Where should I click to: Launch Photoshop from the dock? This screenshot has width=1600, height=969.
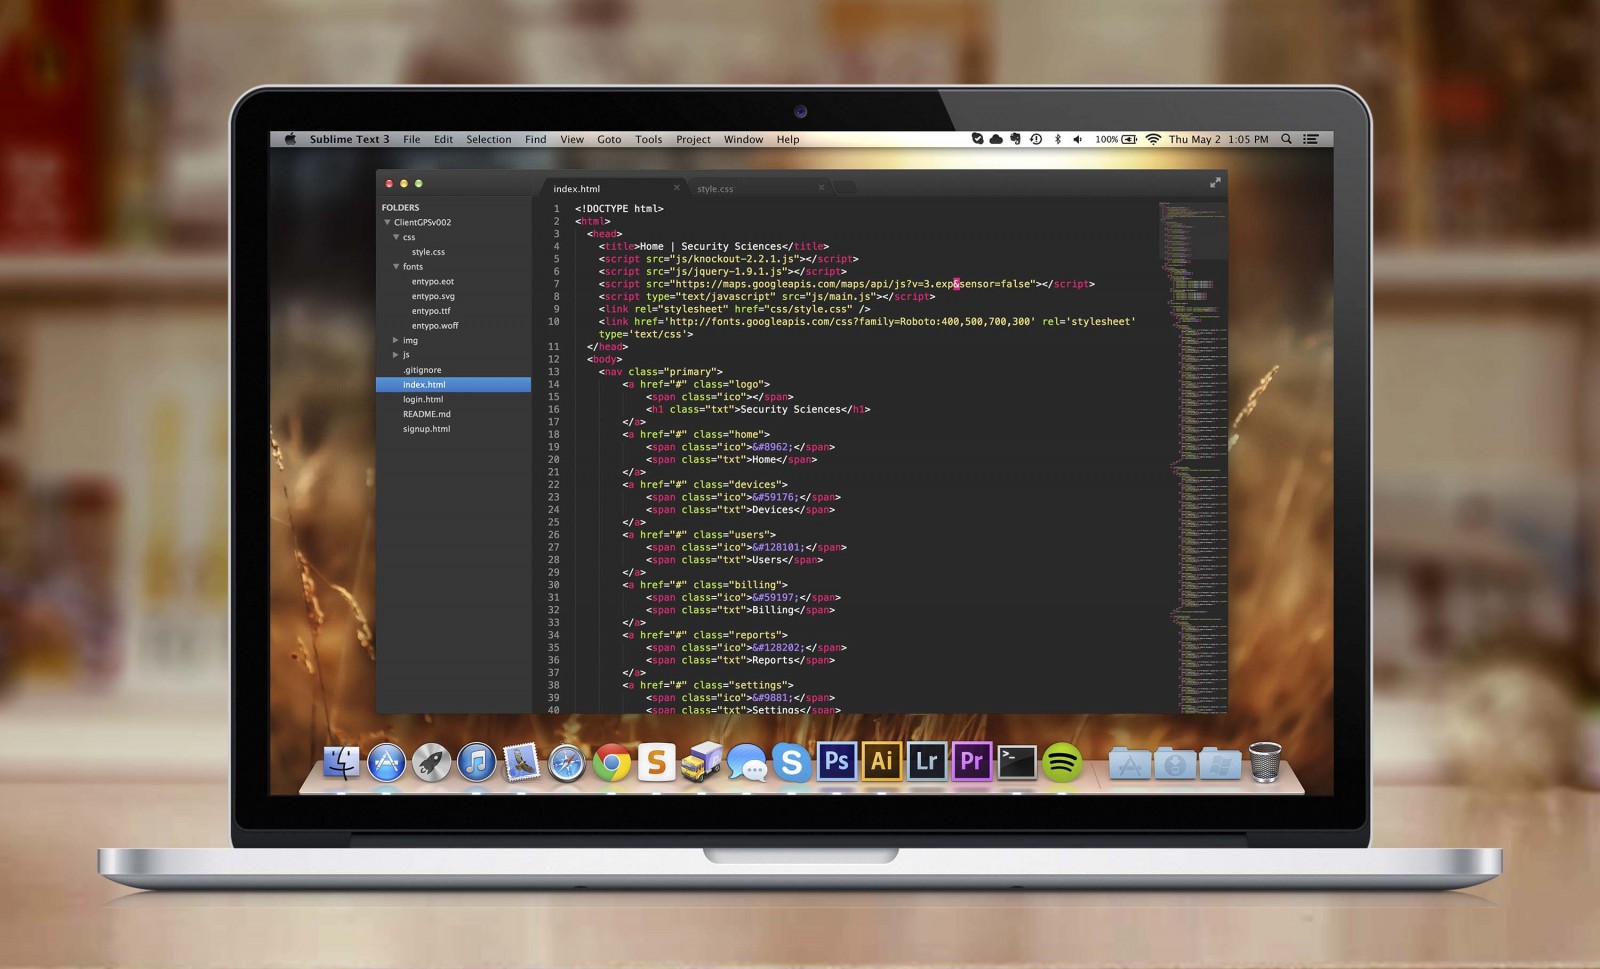(836, 761)
